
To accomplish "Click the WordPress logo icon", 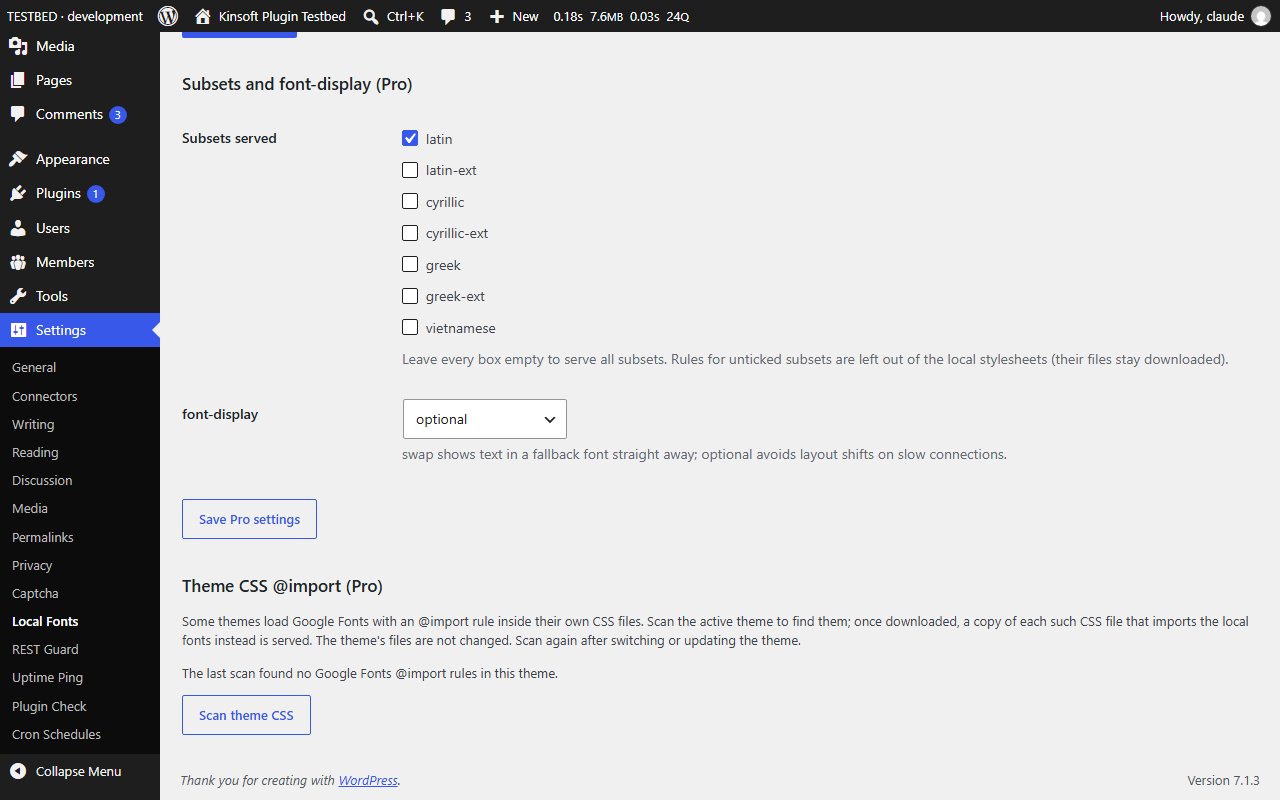I will tap(168, 16).
